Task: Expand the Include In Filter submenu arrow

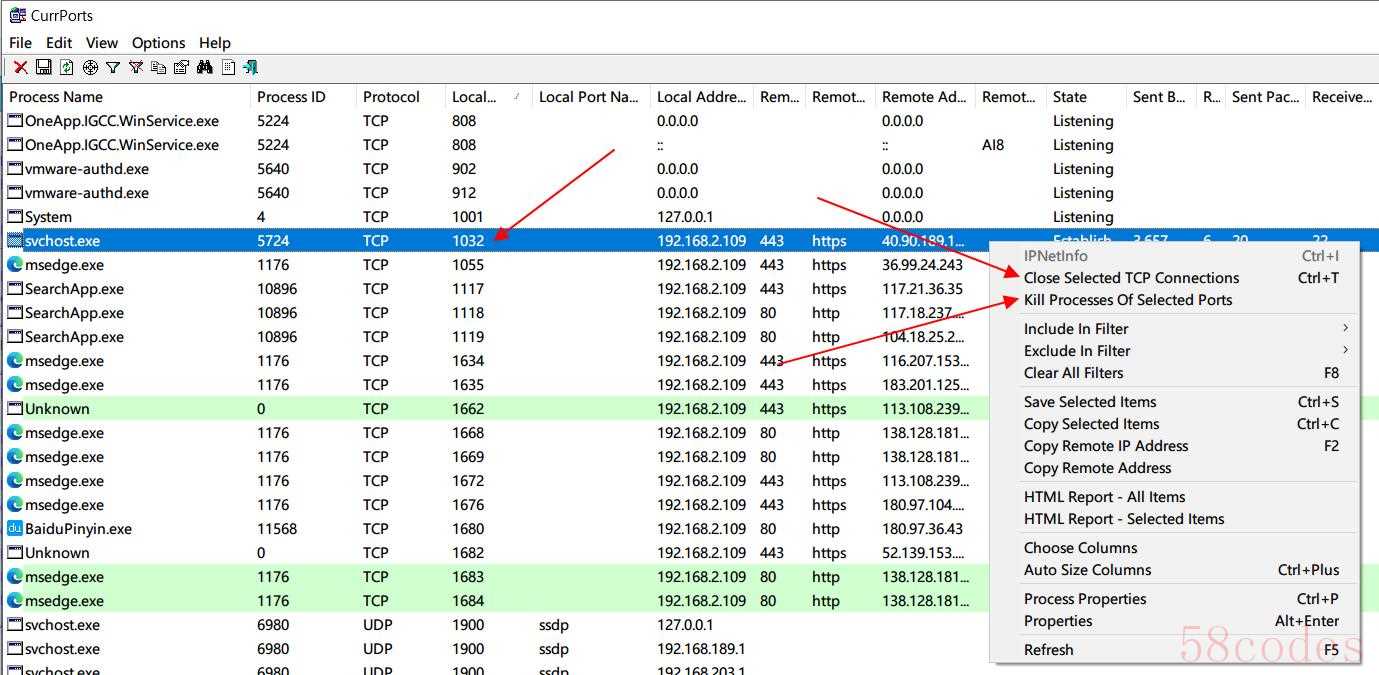Action: pyautogui.click(x=1345, y=328)
